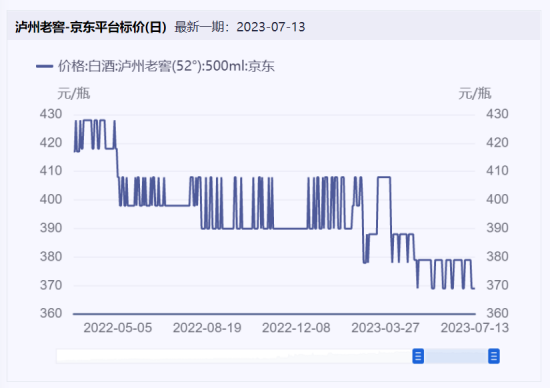Viewport: 550px width, 388px height.
Task: Click the highlighted range between slider handles
Action: [456, 356]
